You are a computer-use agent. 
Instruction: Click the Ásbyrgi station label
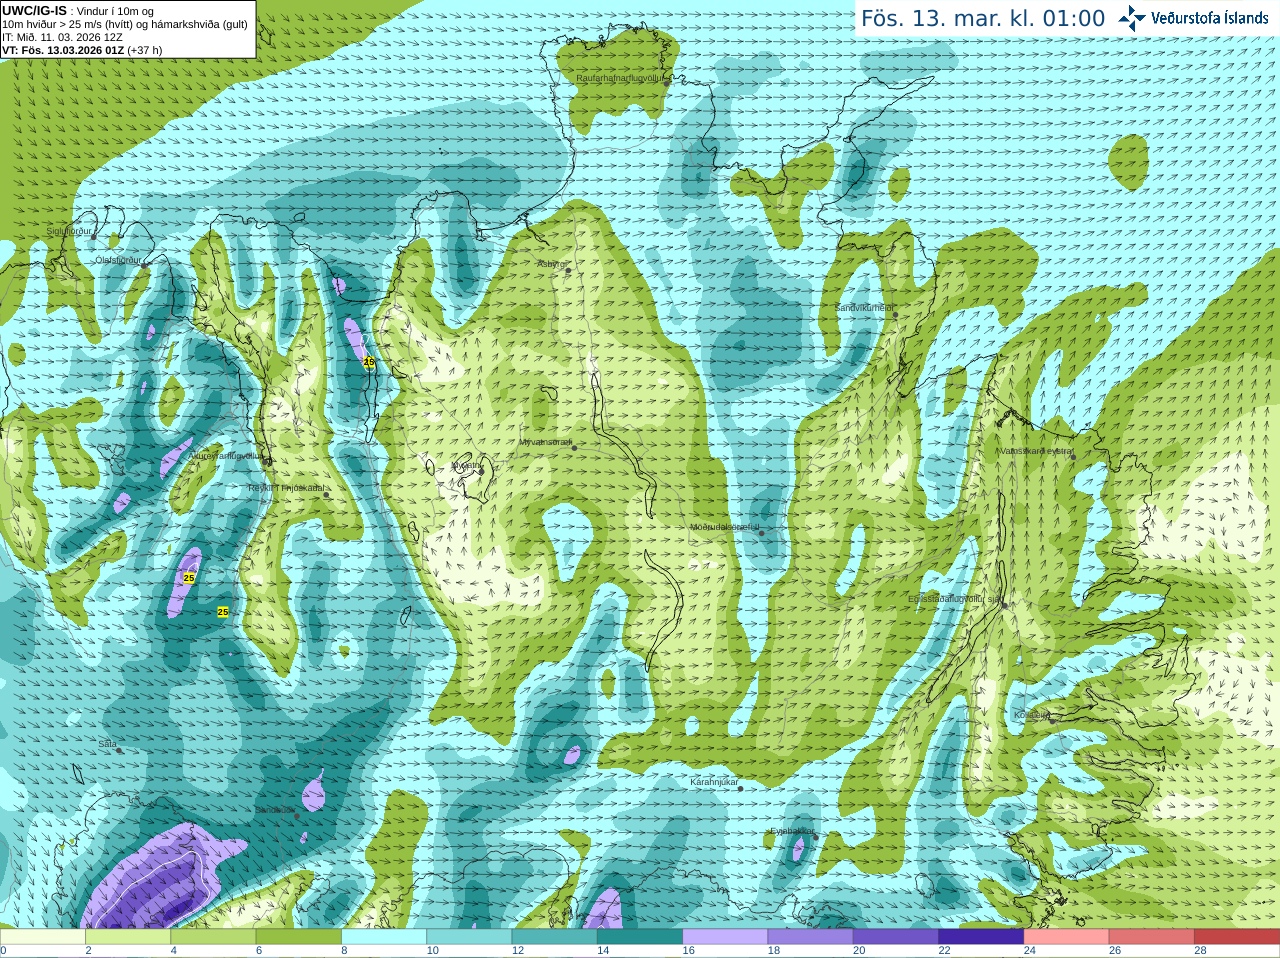(x=552, y=264)
